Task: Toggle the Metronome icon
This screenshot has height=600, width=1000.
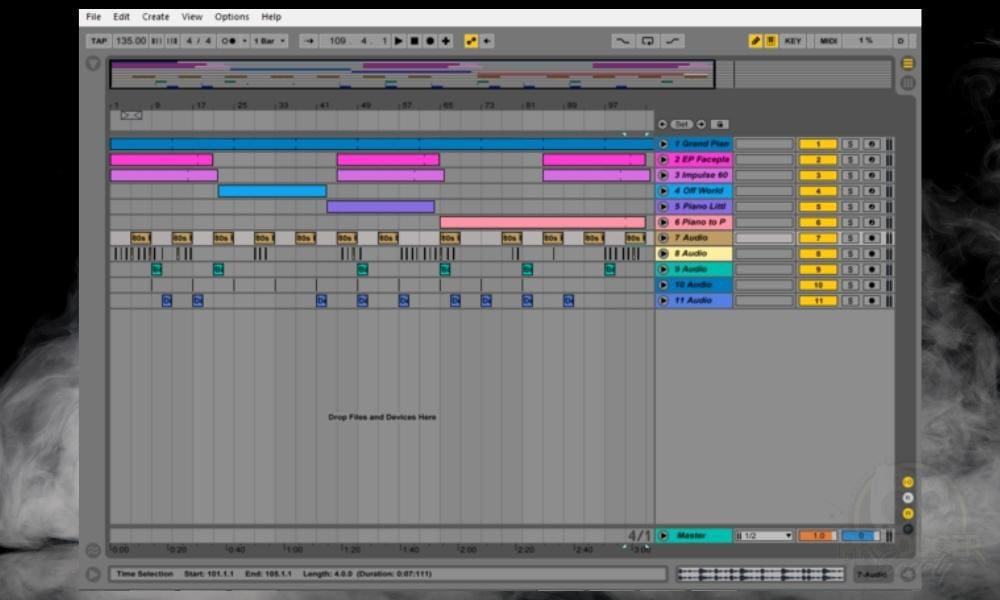Action: [228, 41]
